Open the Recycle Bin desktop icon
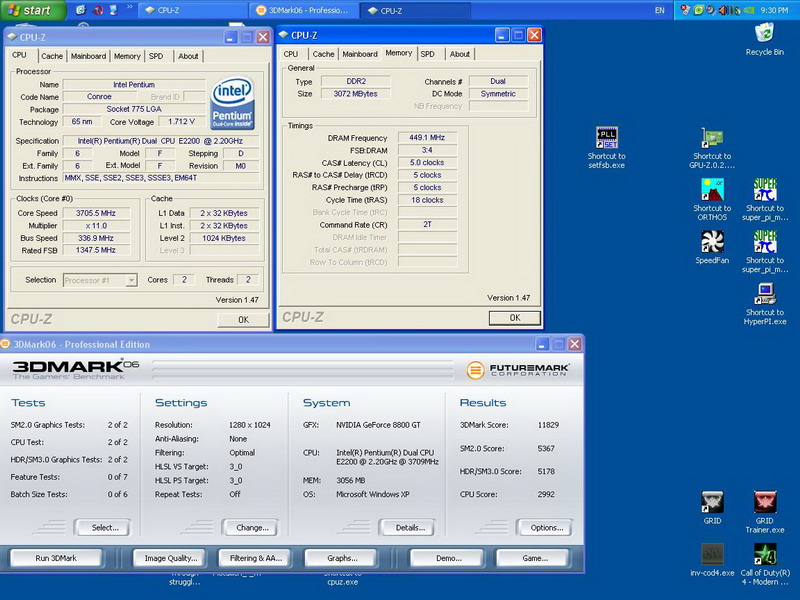 click(764, 34)
